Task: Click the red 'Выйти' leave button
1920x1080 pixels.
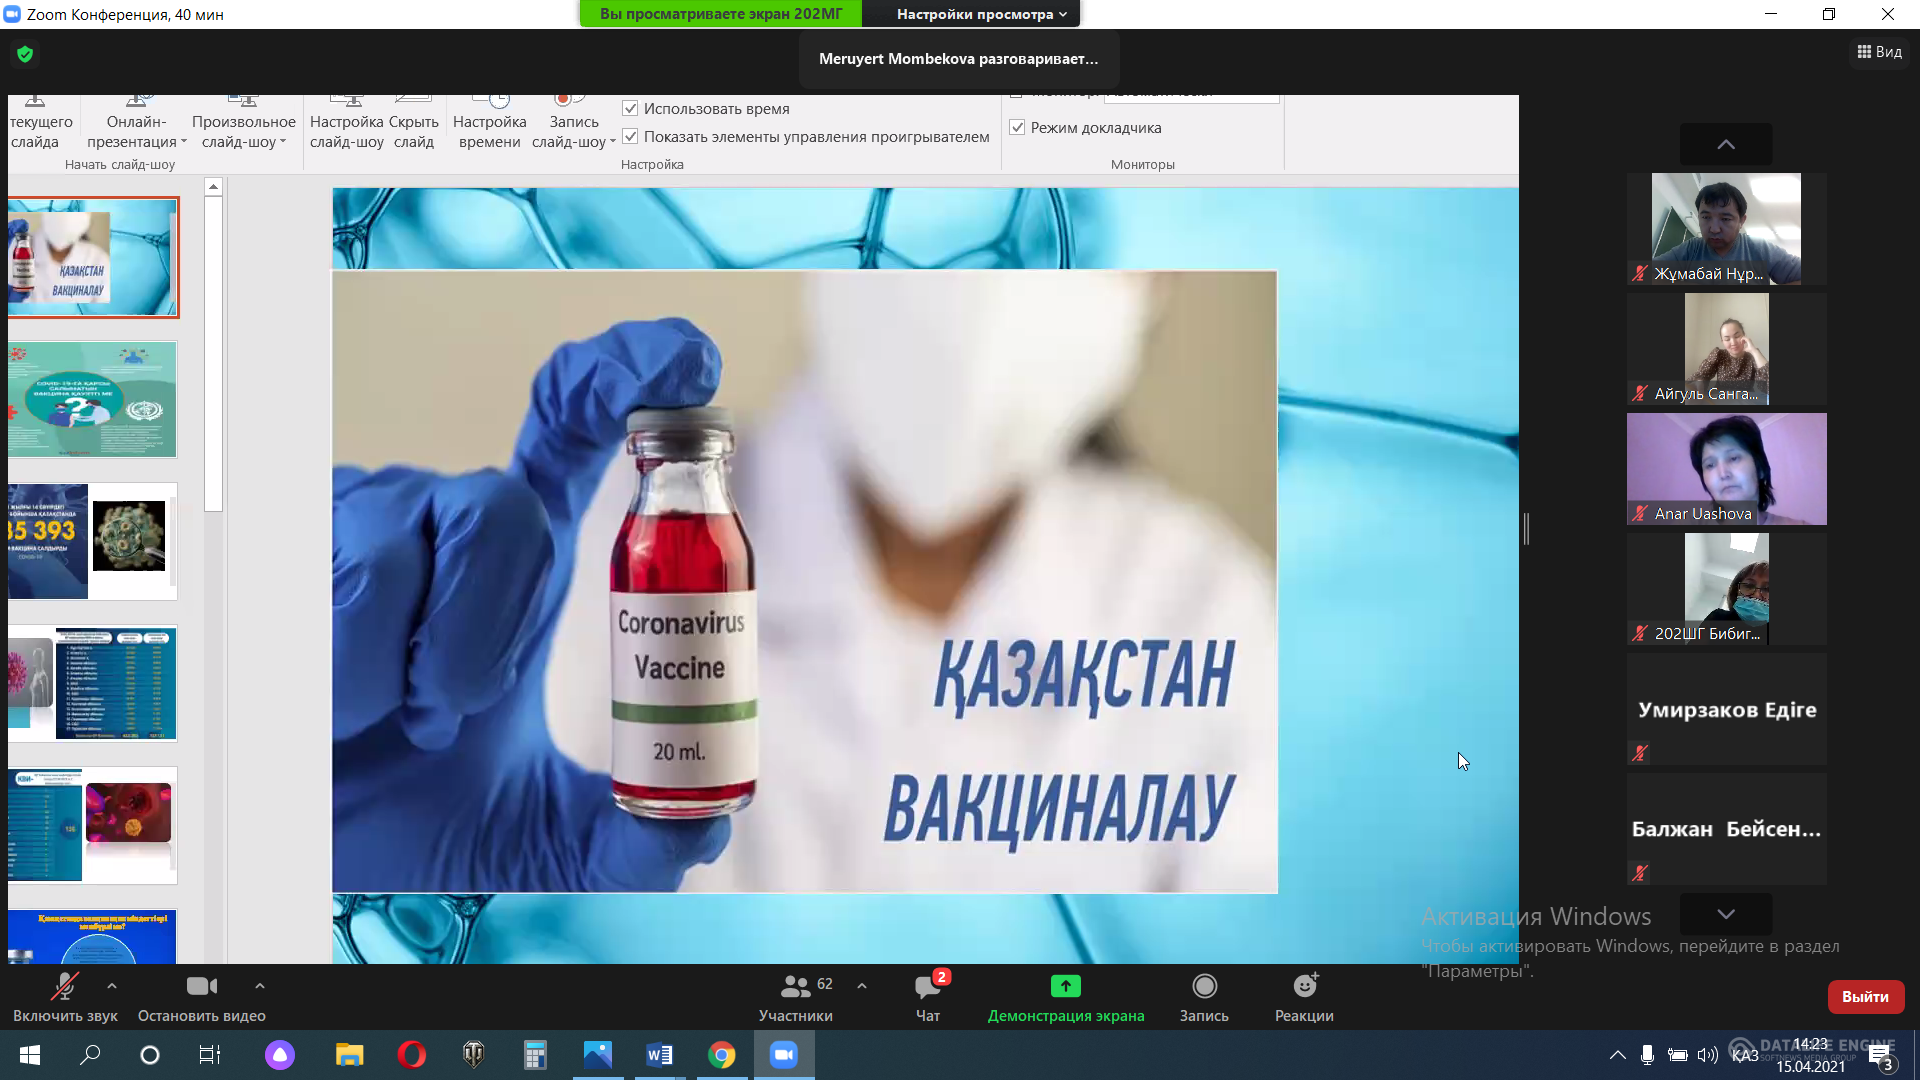Action: (1865, 996)
